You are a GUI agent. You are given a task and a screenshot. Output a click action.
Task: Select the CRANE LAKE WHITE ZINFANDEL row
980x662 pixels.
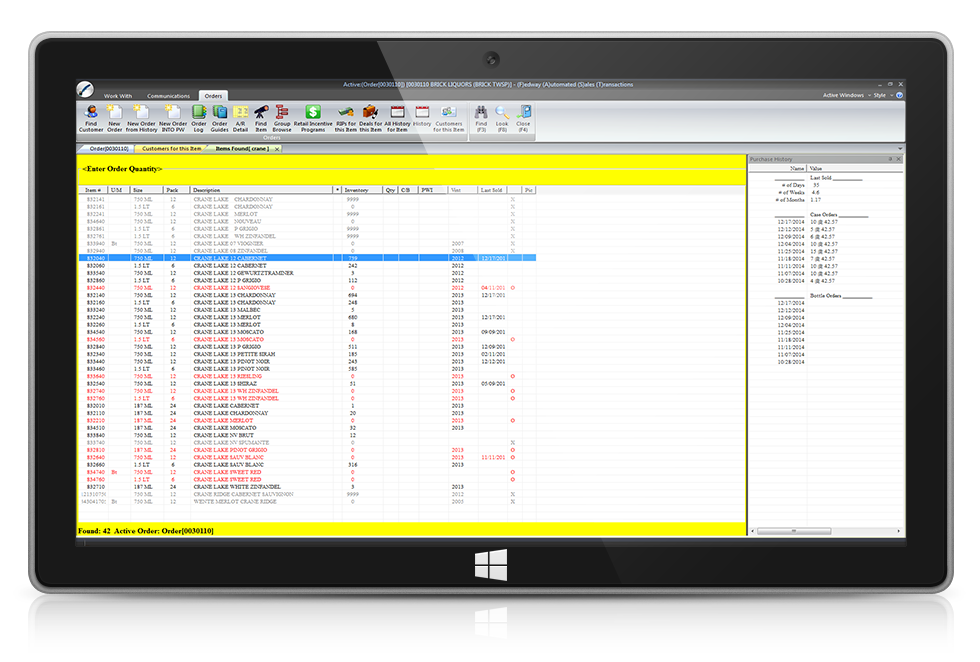307,487
